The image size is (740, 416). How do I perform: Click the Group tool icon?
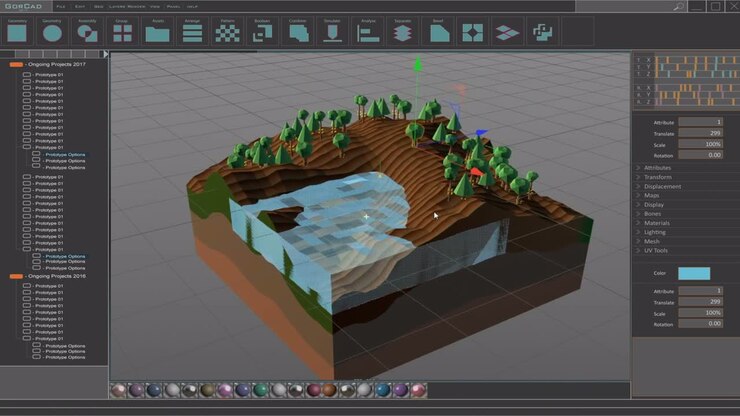pos(122,33)
